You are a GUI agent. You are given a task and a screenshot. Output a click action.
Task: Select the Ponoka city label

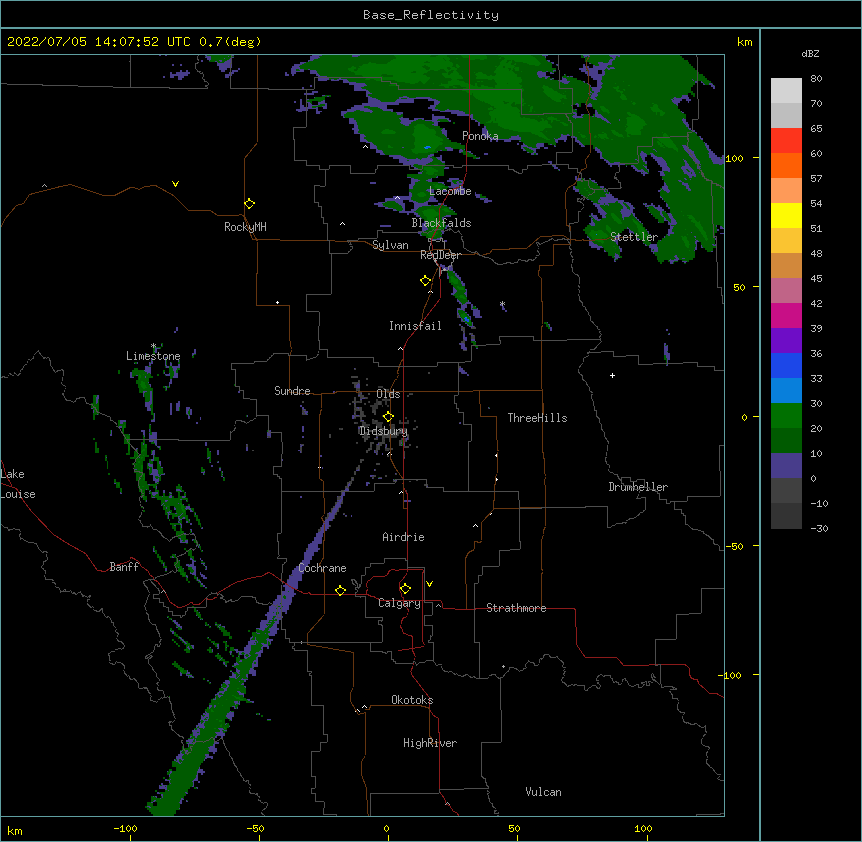[x=480, y=136]
